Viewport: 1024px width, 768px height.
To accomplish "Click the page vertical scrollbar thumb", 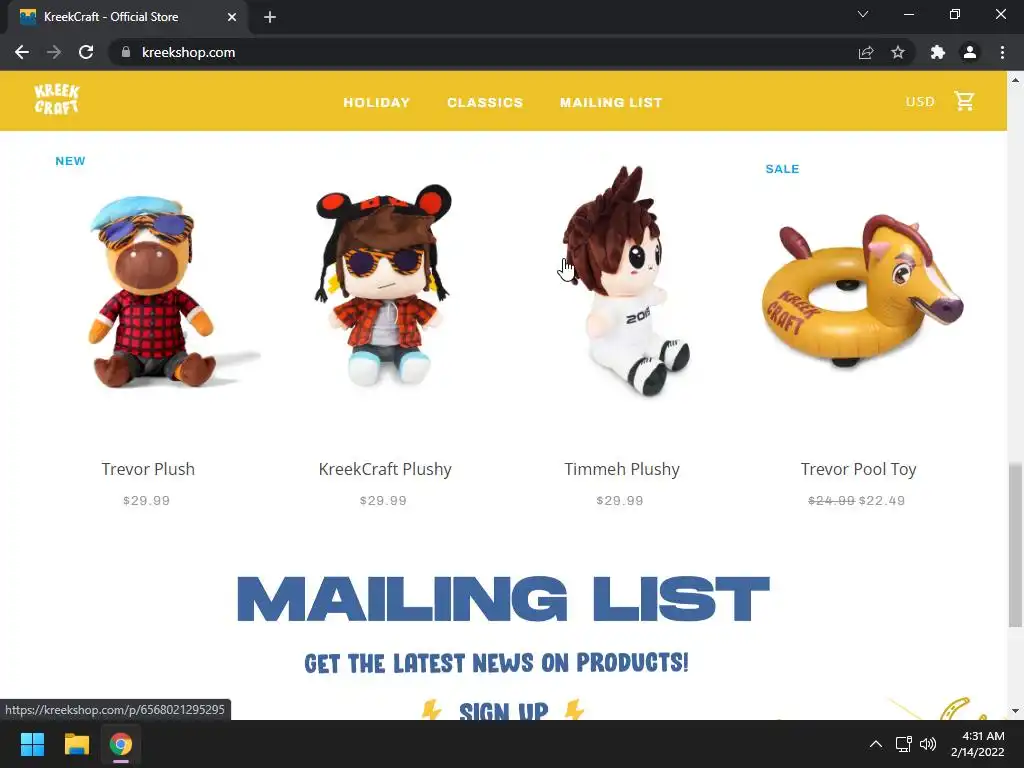I will [1015, 545].
